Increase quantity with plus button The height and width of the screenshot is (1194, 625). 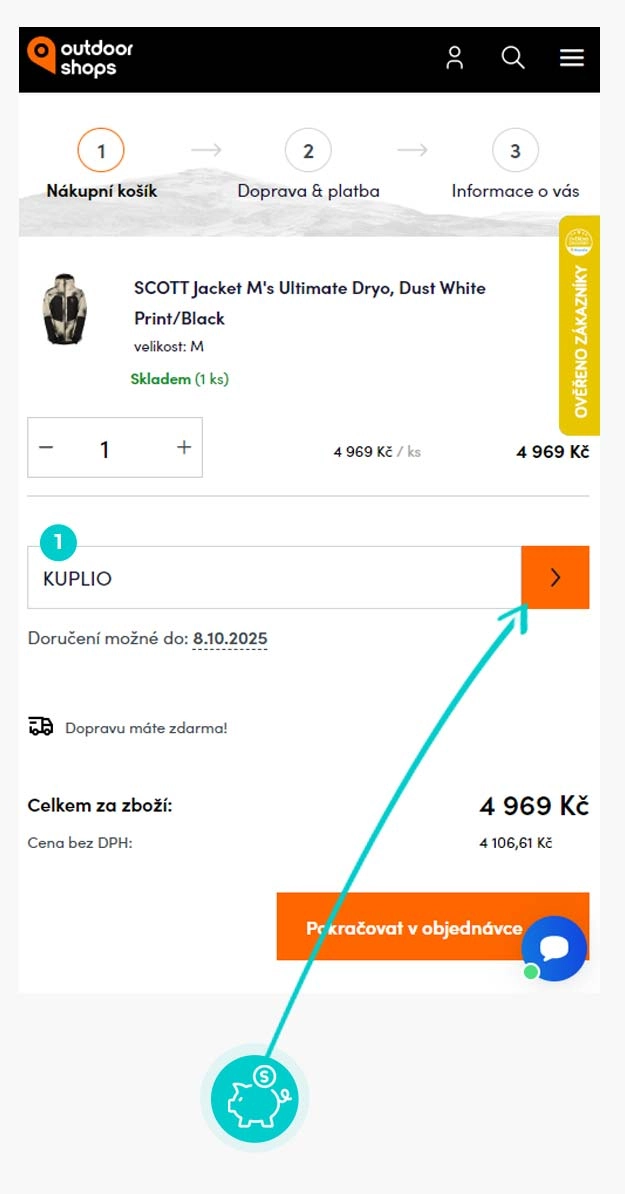[x=184, y=448]
